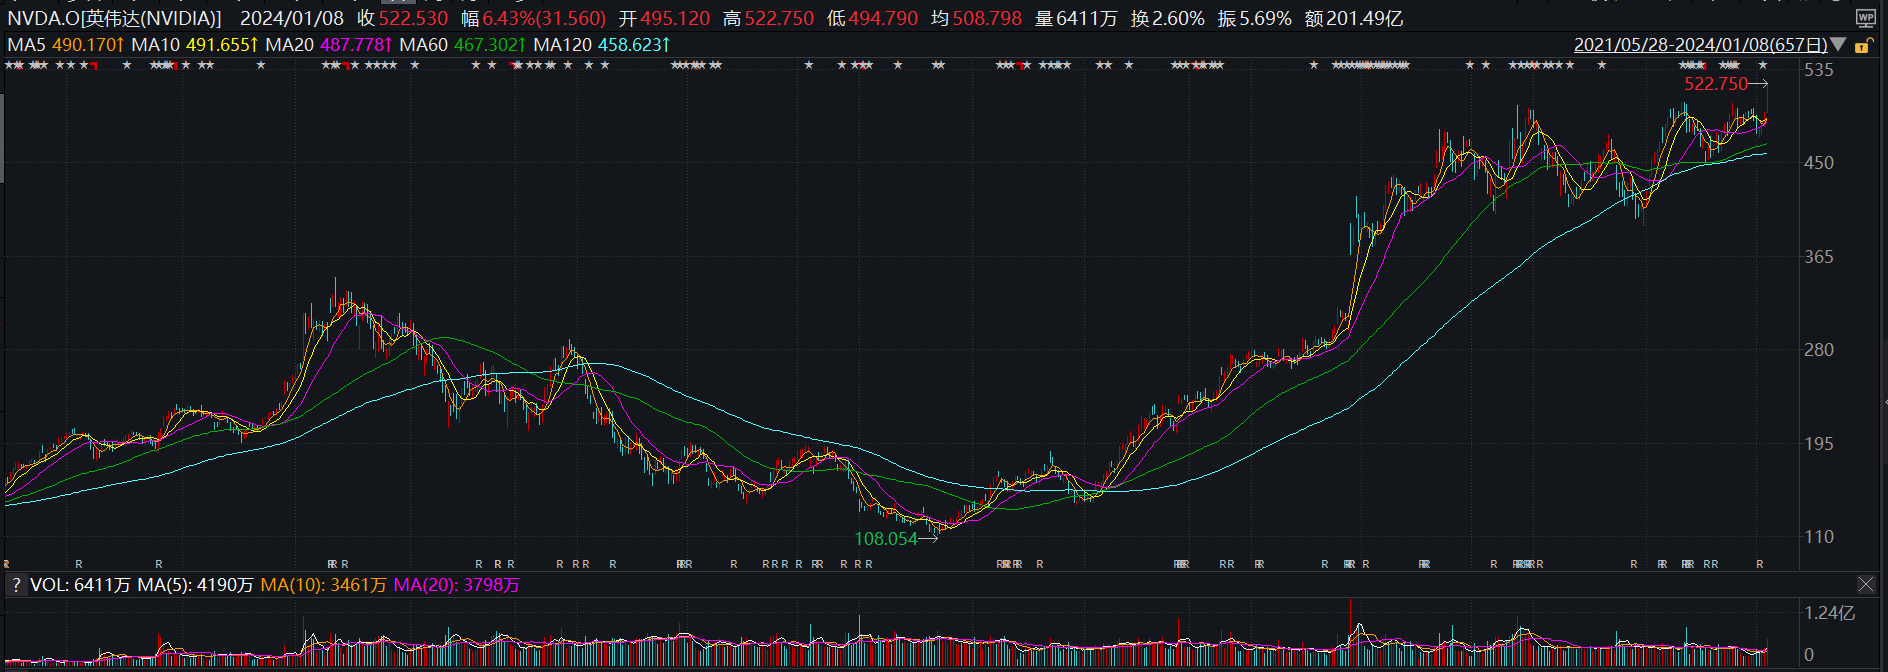Click the MA(5): 4190万 volume average
Screen dimensions: 1888x672
[195, 585]
